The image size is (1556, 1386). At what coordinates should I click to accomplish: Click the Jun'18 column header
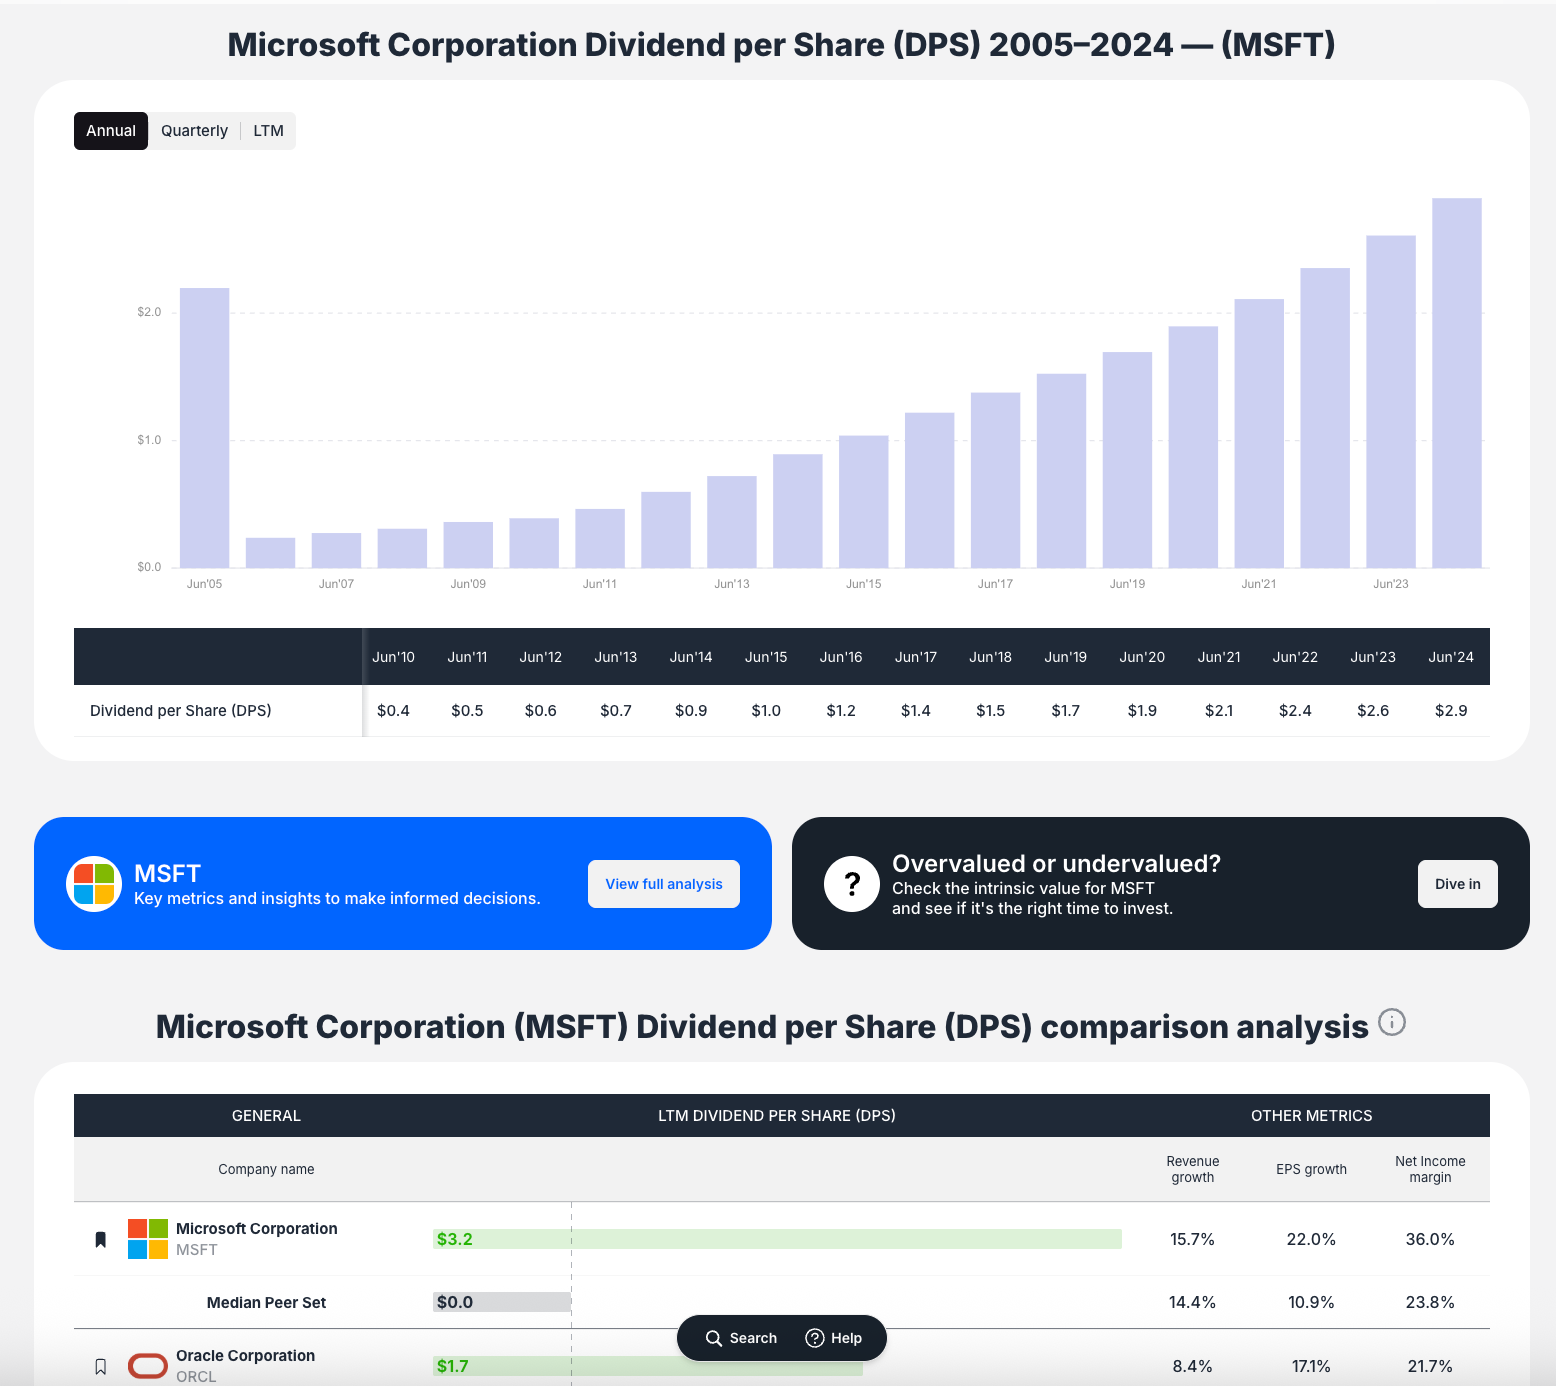click(x=990, y=657)
